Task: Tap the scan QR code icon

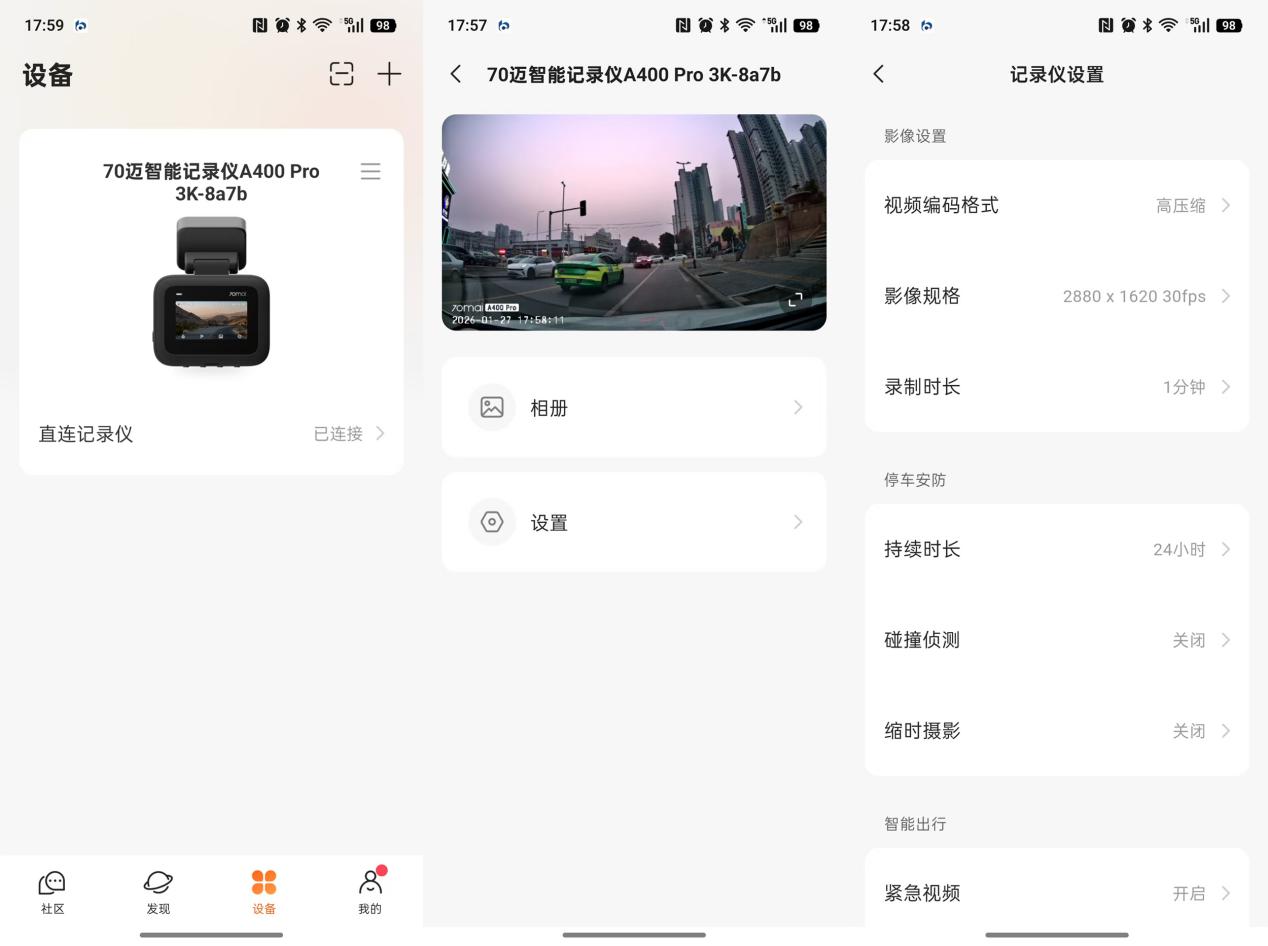Action: click(342, 74)
